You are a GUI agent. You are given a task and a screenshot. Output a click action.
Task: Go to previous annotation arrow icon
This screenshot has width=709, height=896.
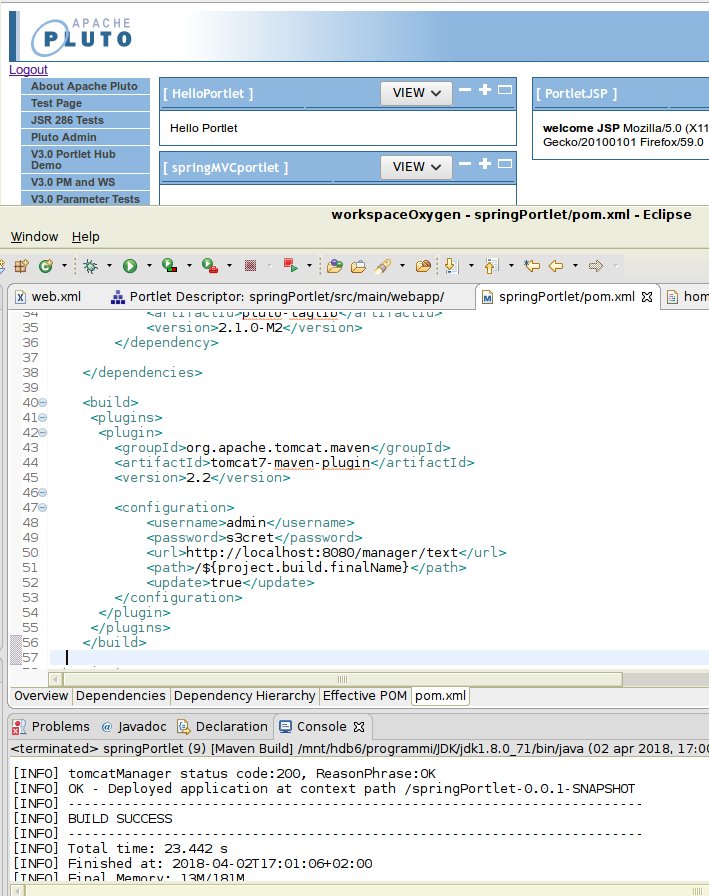(491, 266)
